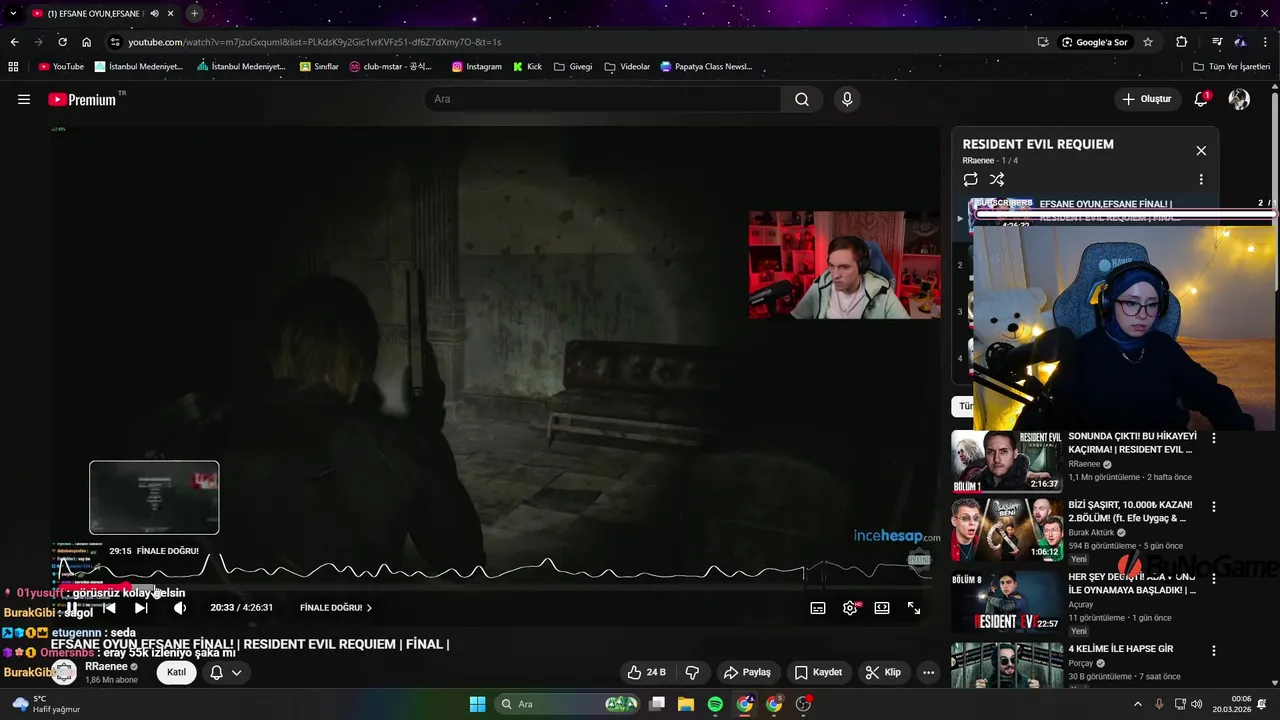Seek on the video progress bar
The width and height of the screenshot is (1280, 720).
pyautogui.click(x=496, y=588)
